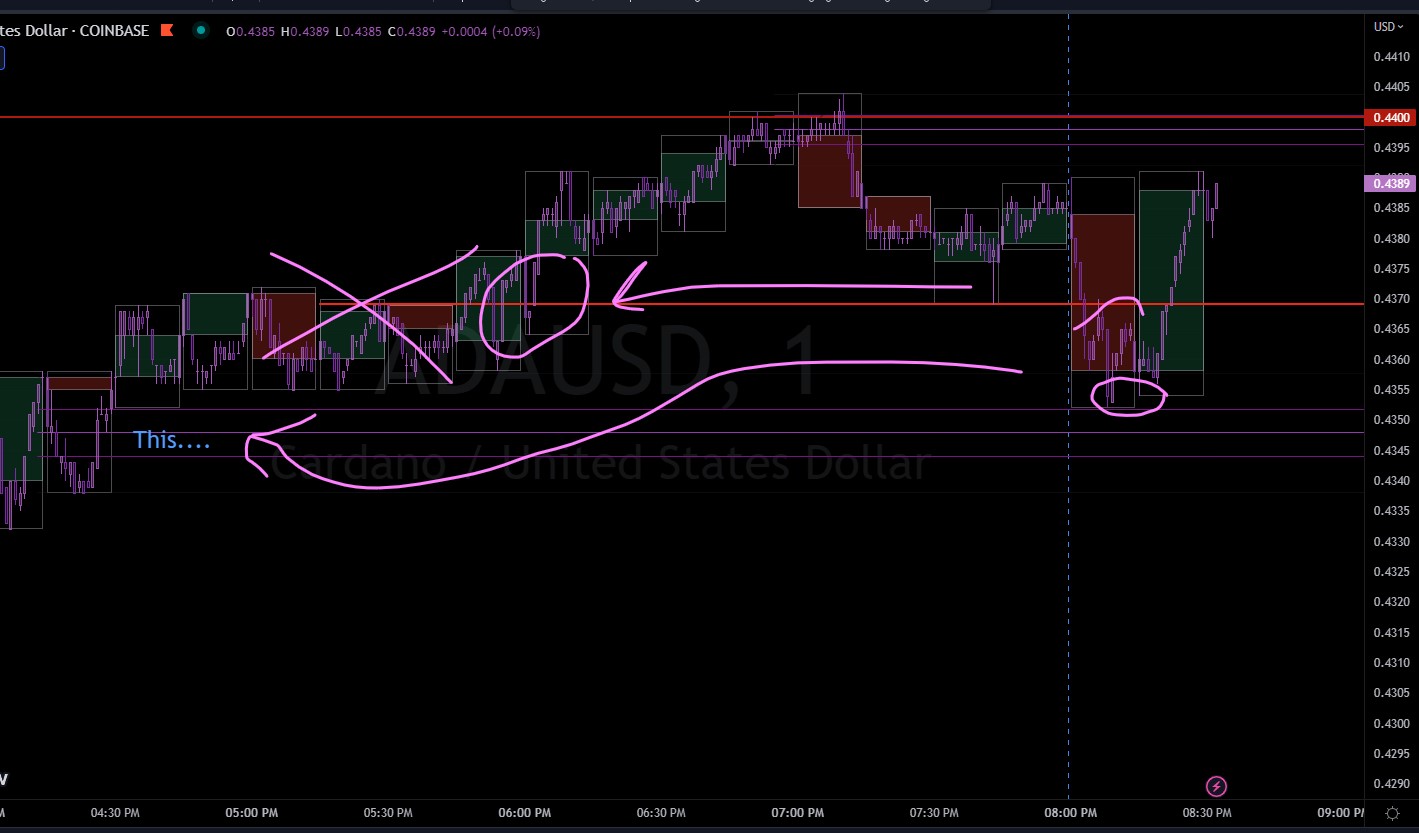Click the 0.4410 price scale label
This screenshot has height=833, width=1419.
(1391, 57)
